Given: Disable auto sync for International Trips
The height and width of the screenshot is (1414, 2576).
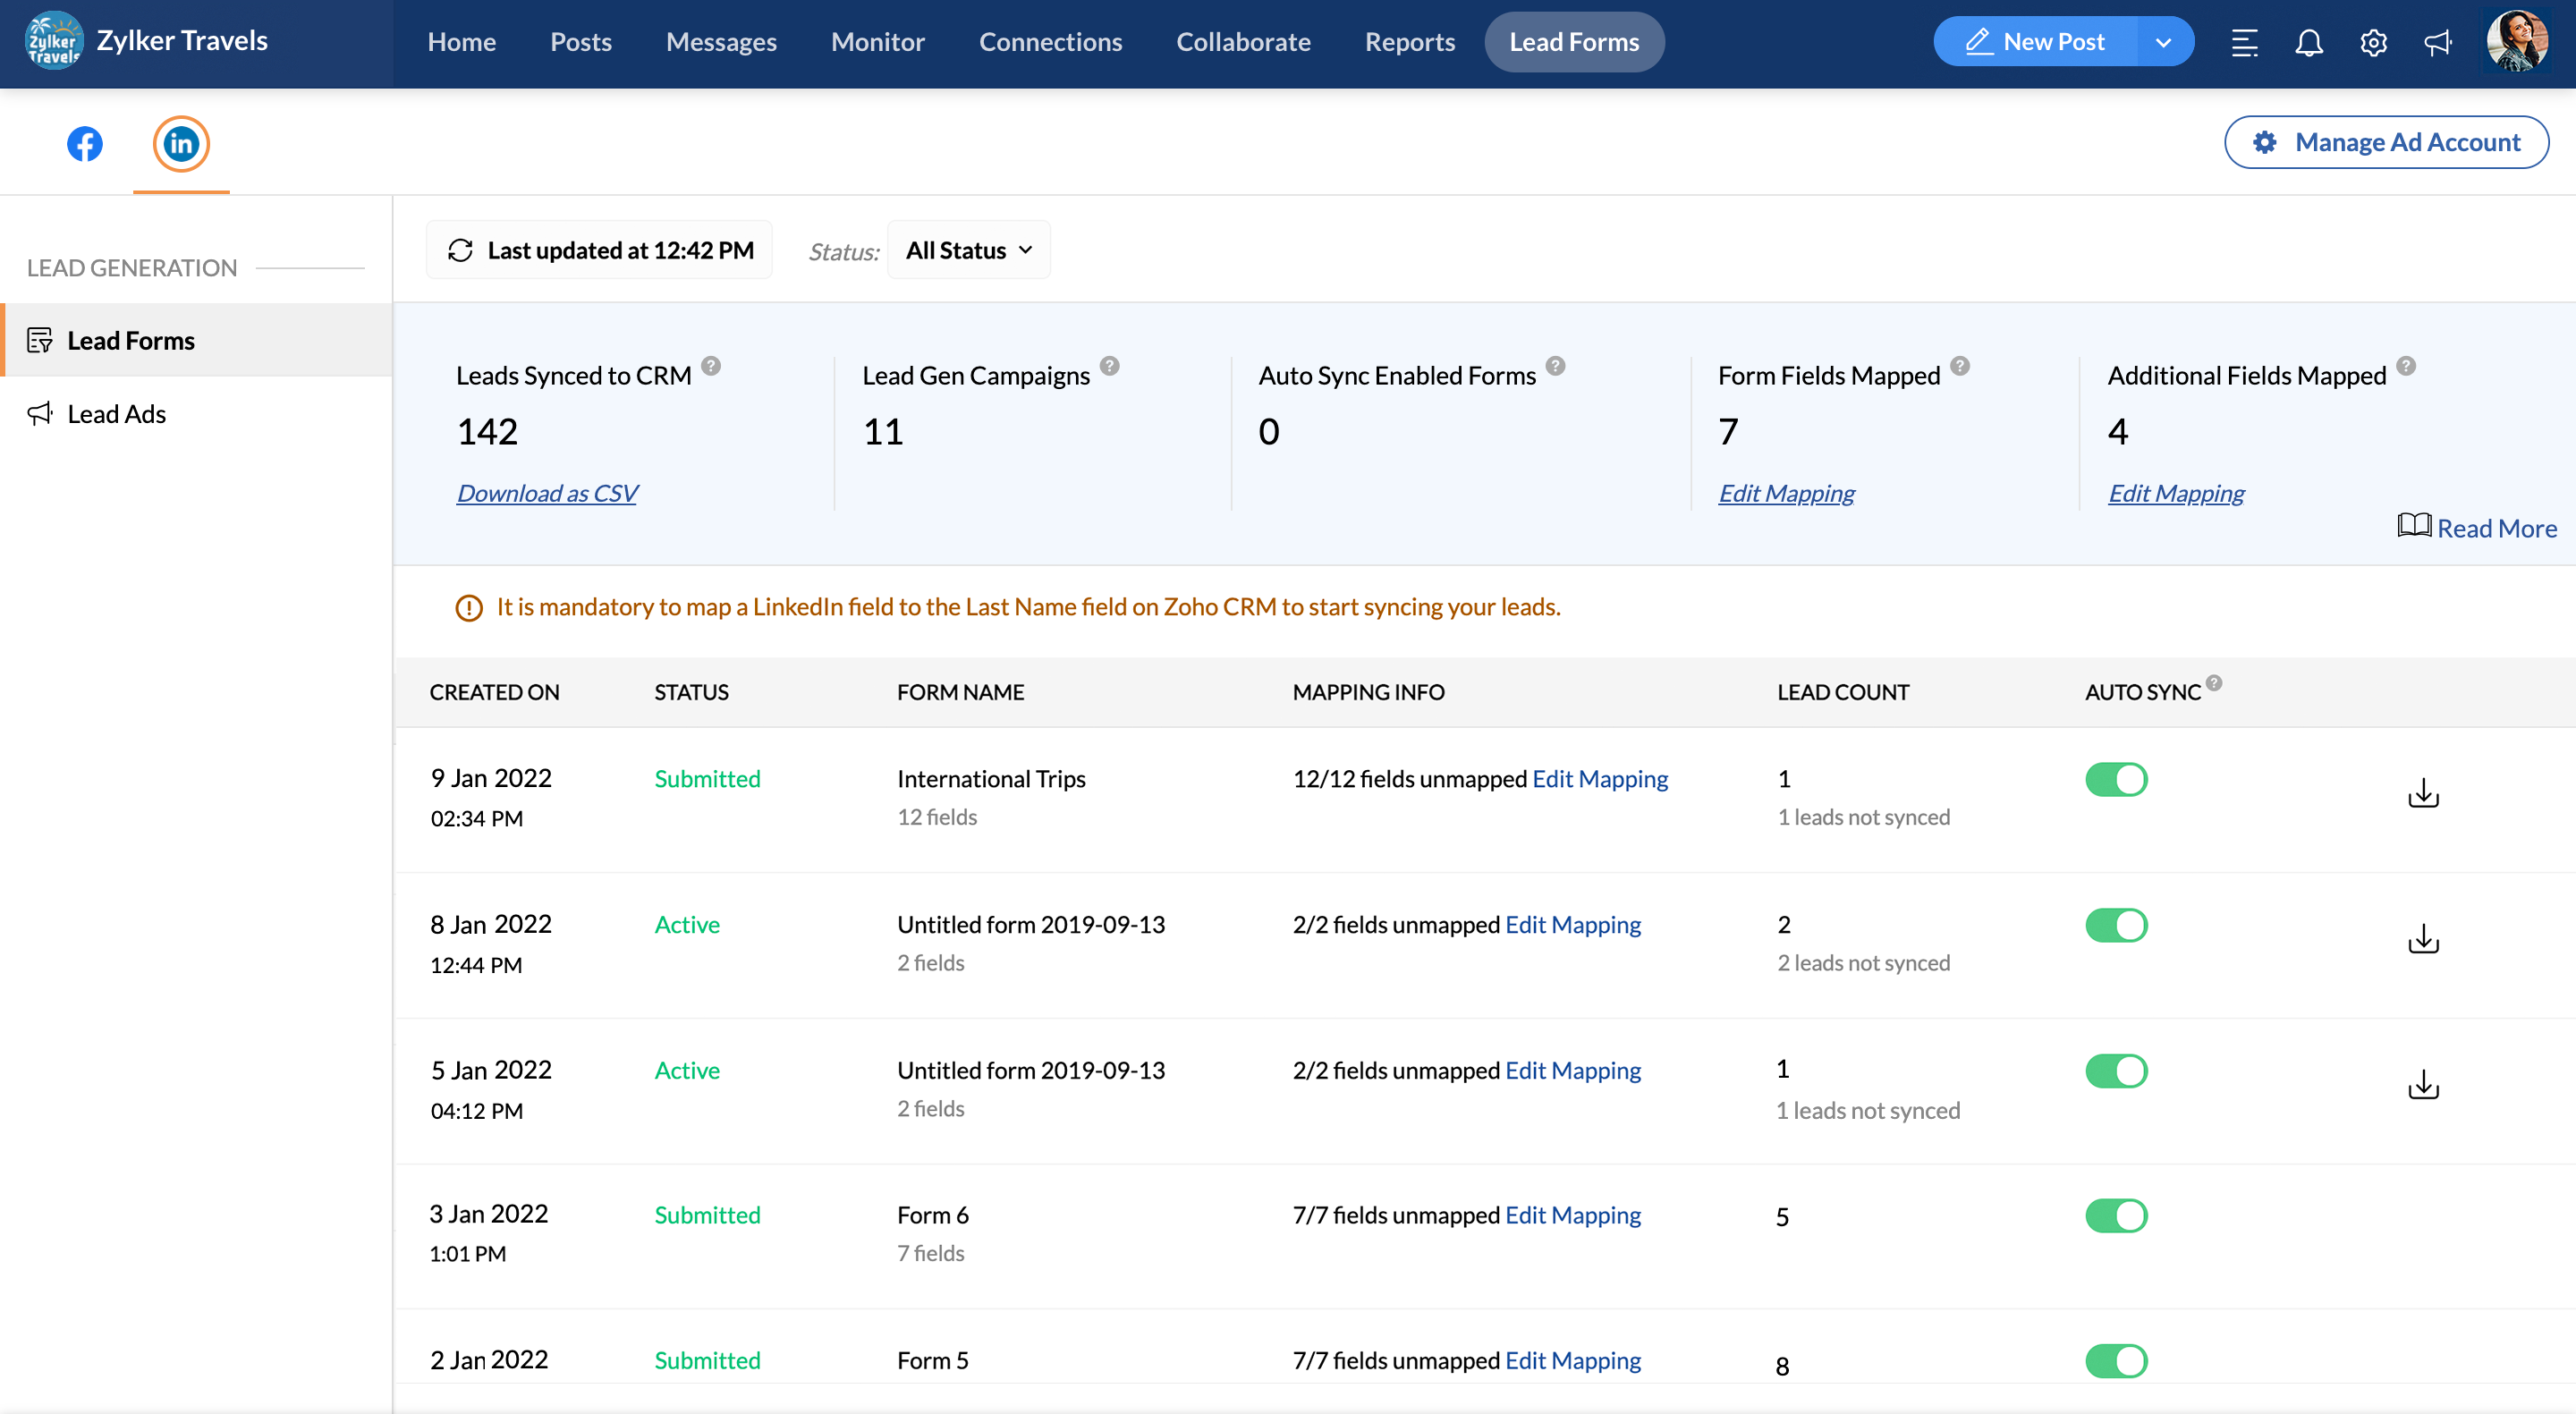Looking at the screenshot, I should click(2116, 779).
